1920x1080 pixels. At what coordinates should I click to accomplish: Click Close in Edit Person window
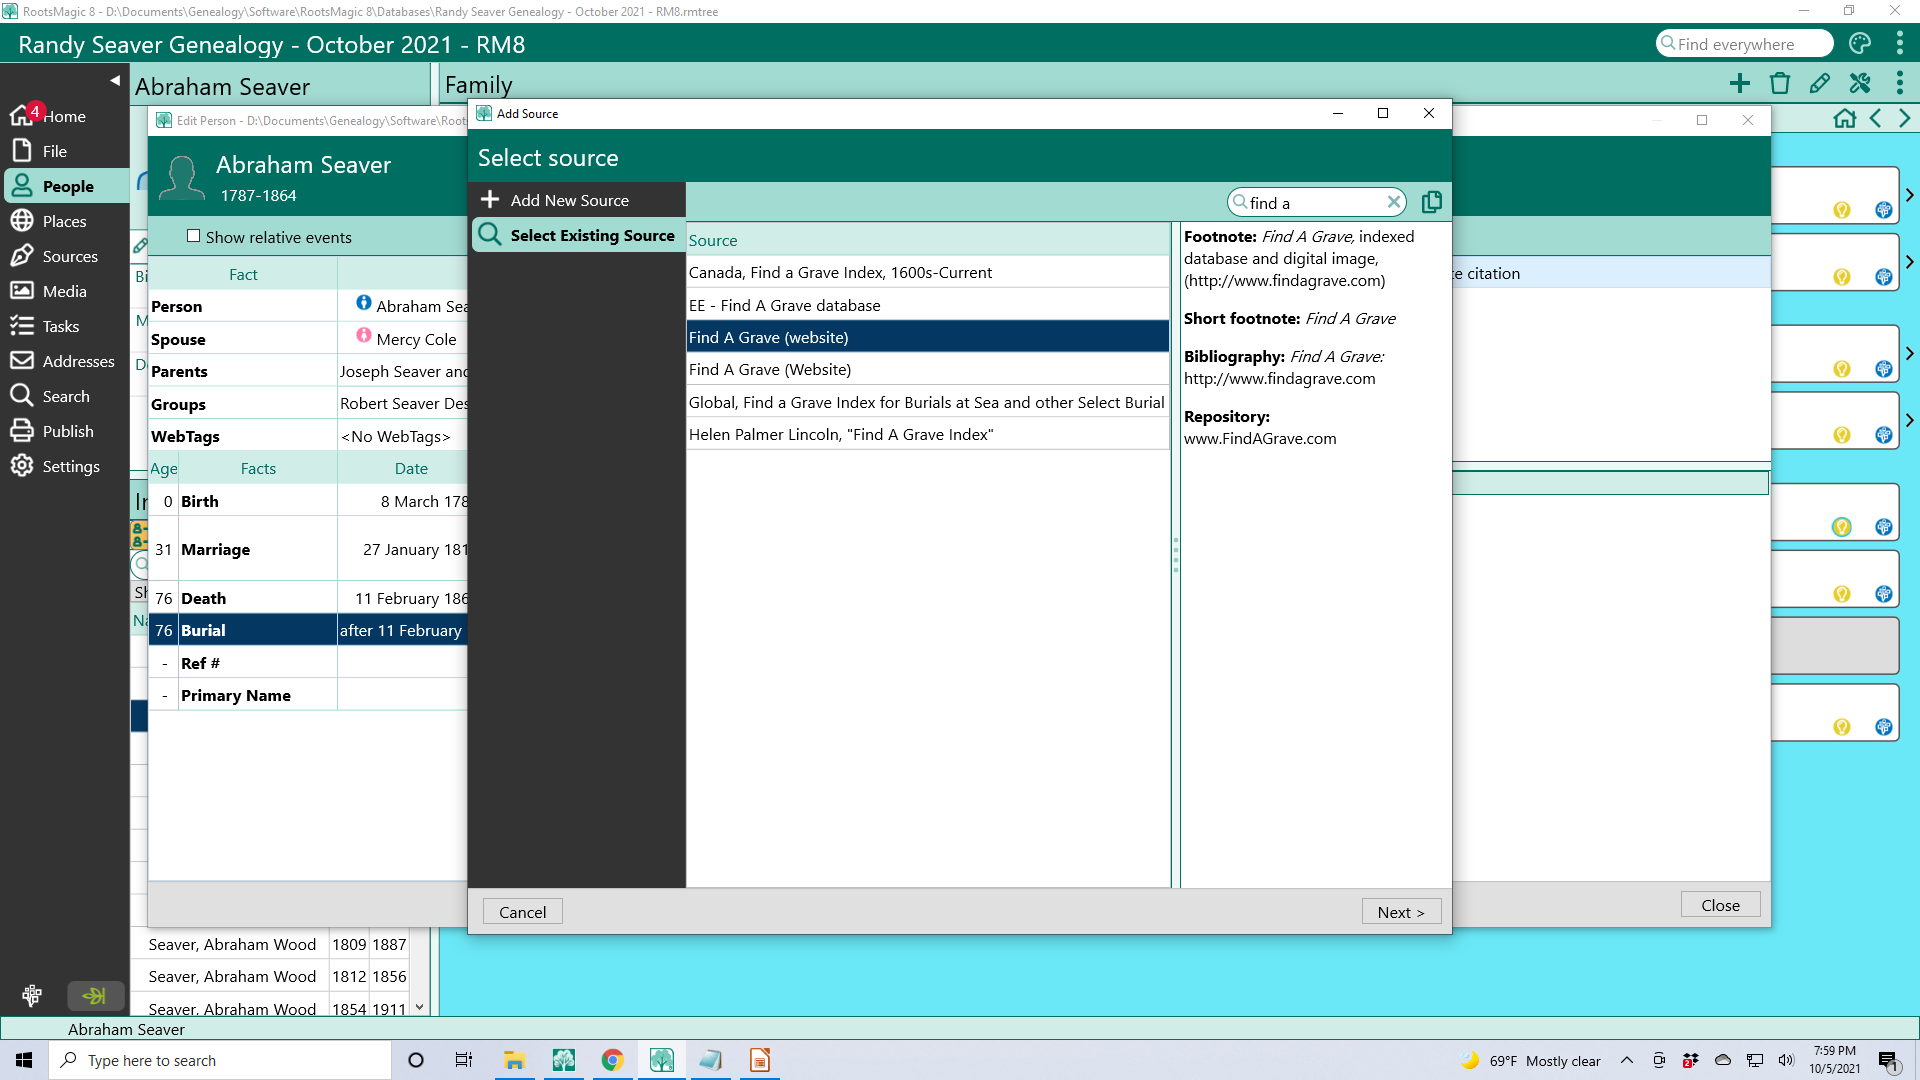(x=1720, y=905)
